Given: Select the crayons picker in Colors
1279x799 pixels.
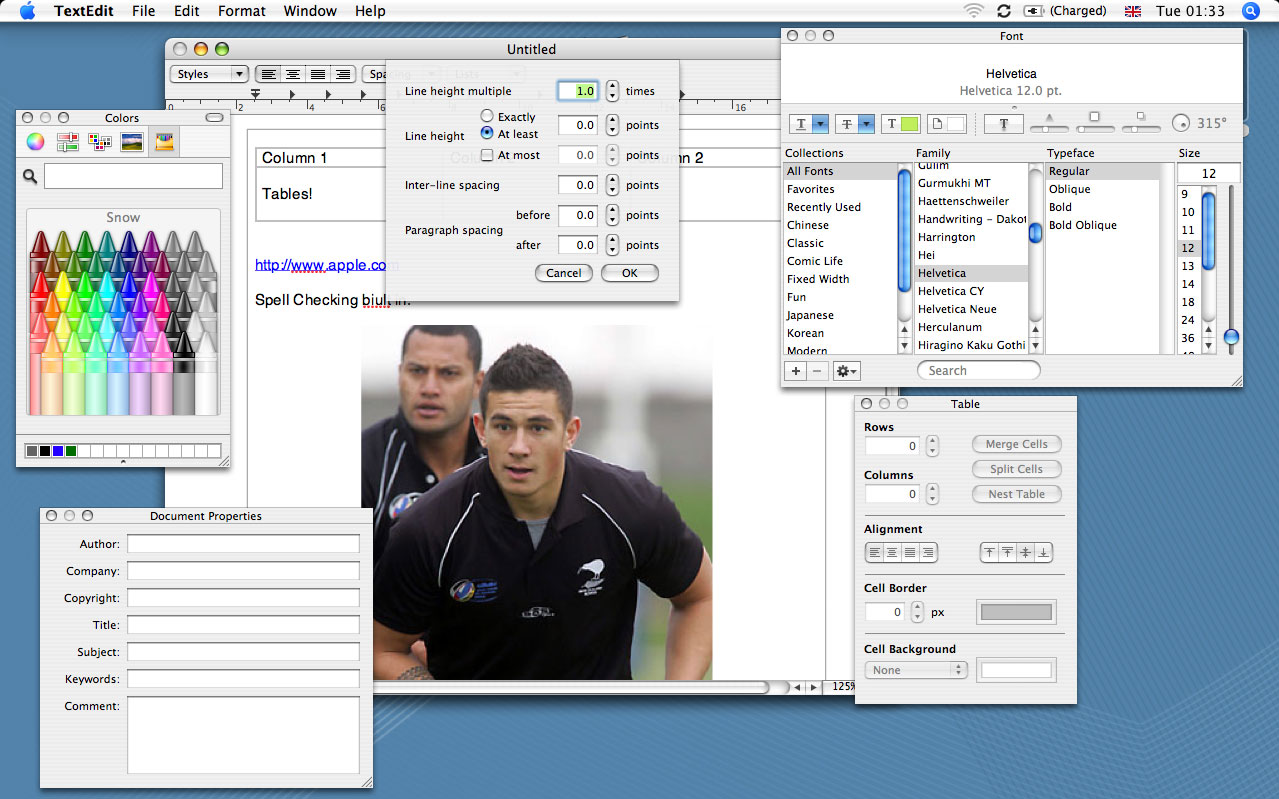Looking at the screenshot, I should pos(164,142).
